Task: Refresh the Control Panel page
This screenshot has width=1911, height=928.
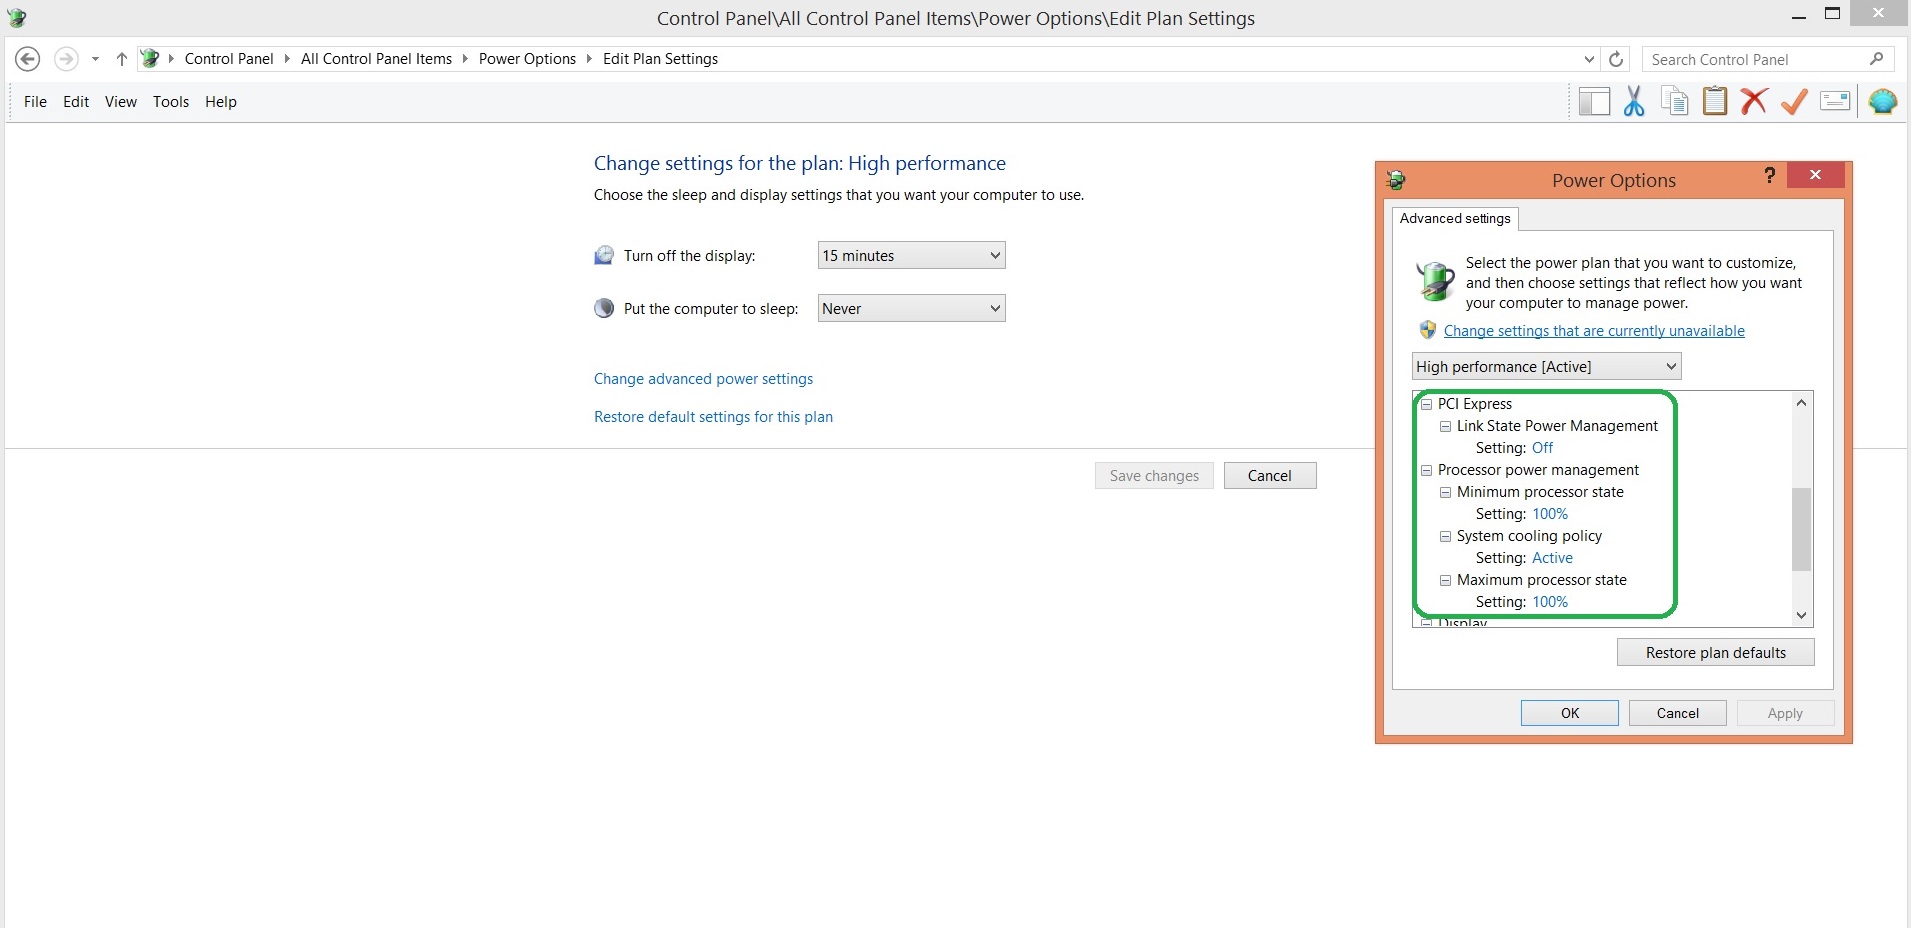Action: [x=1616, y=59]
